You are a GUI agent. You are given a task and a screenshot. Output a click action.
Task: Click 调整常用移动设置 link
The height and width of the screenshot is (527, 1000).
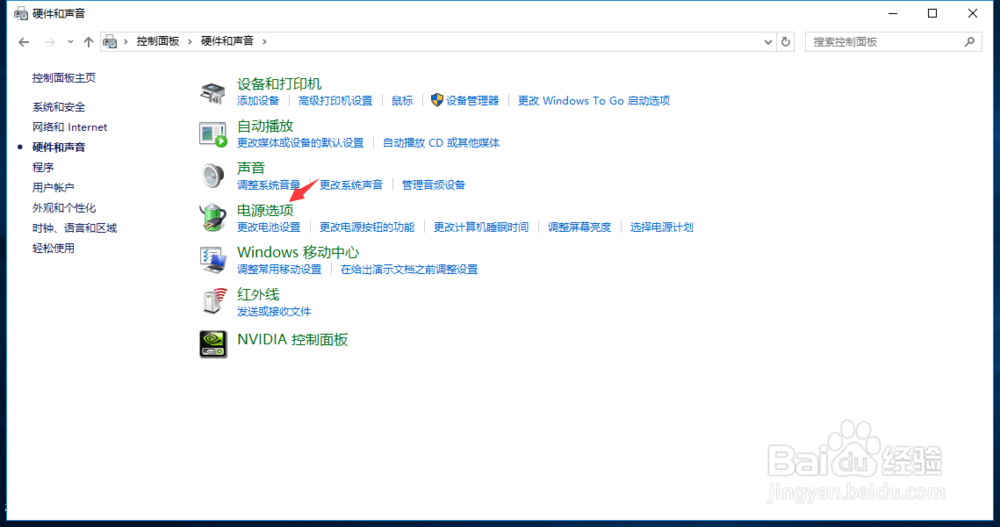pos(279,269)
